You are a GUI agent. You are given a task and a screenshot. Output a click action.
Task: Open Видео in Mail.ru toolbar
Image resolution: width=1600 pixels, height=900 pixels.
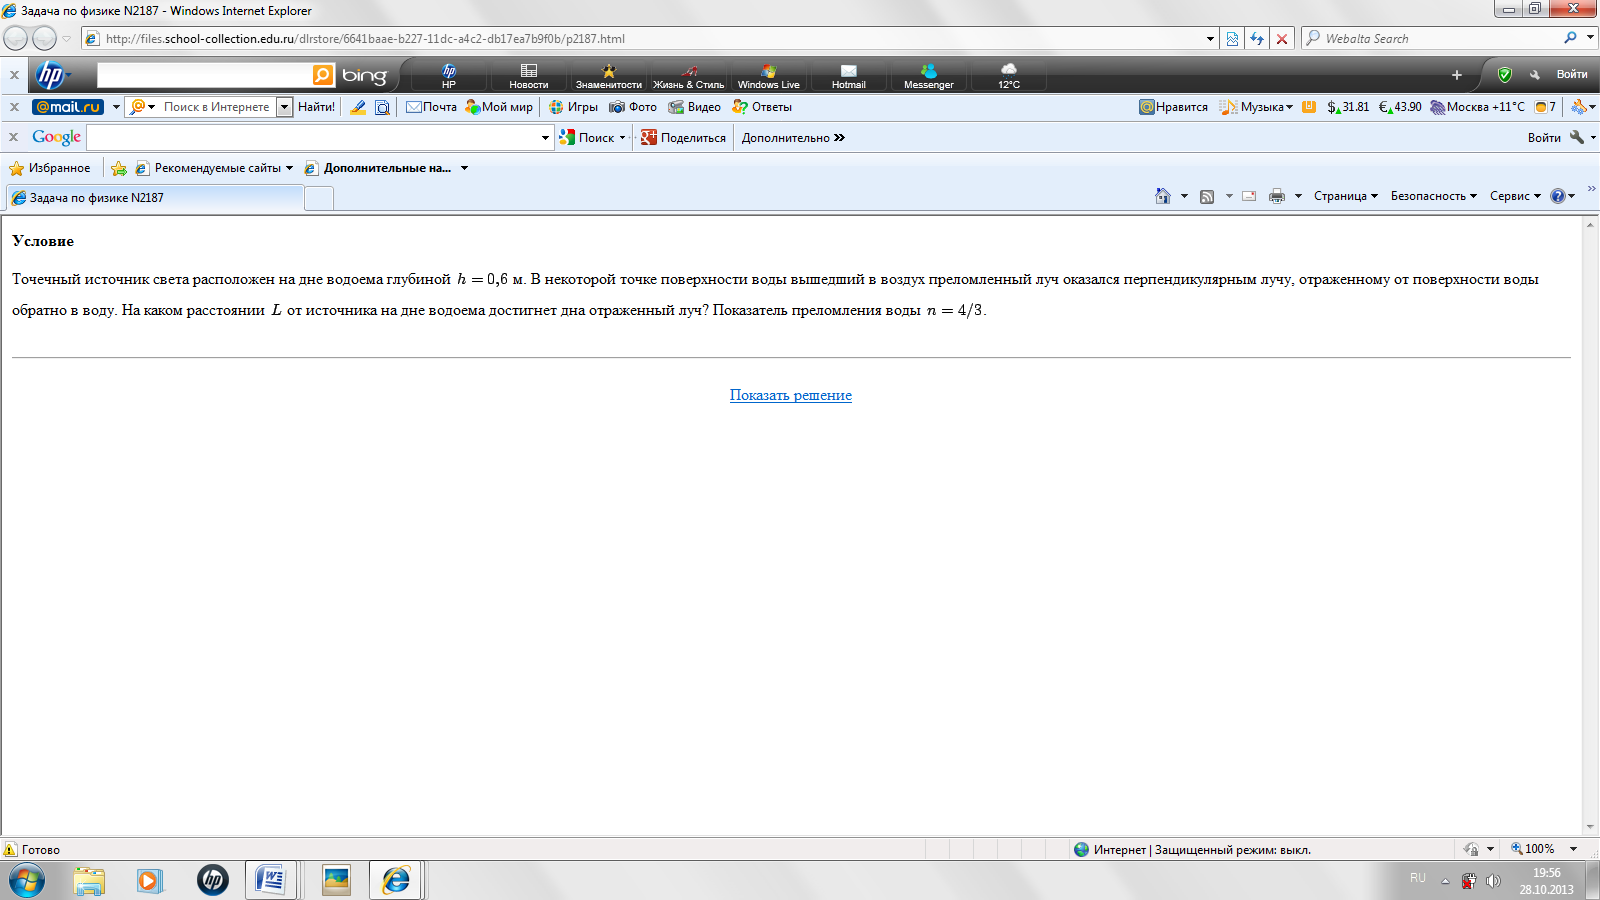click(695, 107)
